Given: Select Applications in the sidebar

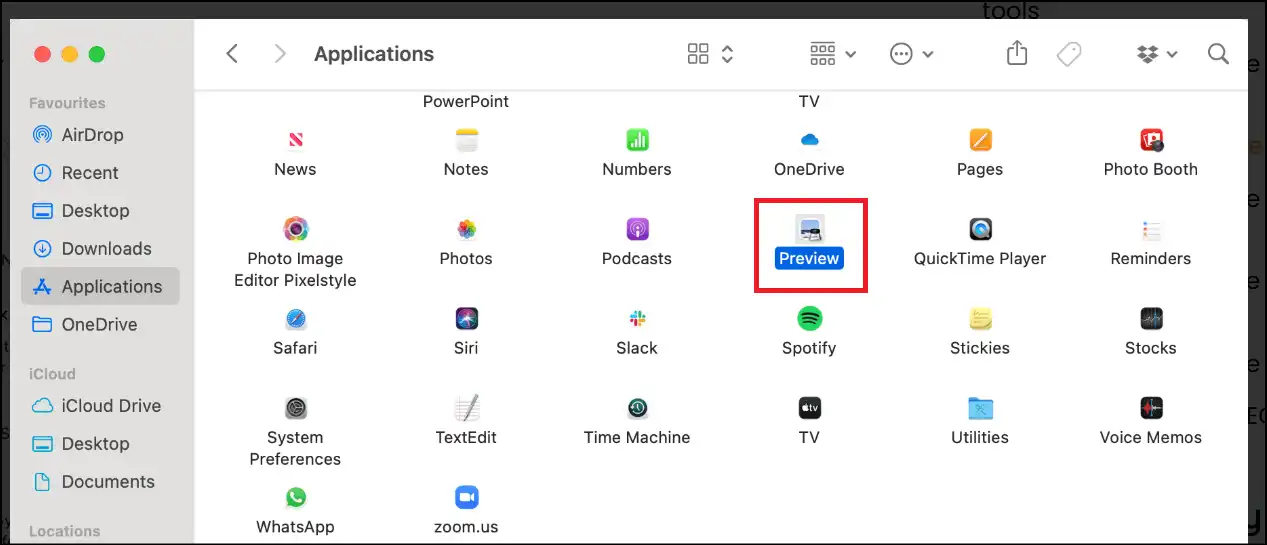Looking at the screenshot, I should click(100, 287).
